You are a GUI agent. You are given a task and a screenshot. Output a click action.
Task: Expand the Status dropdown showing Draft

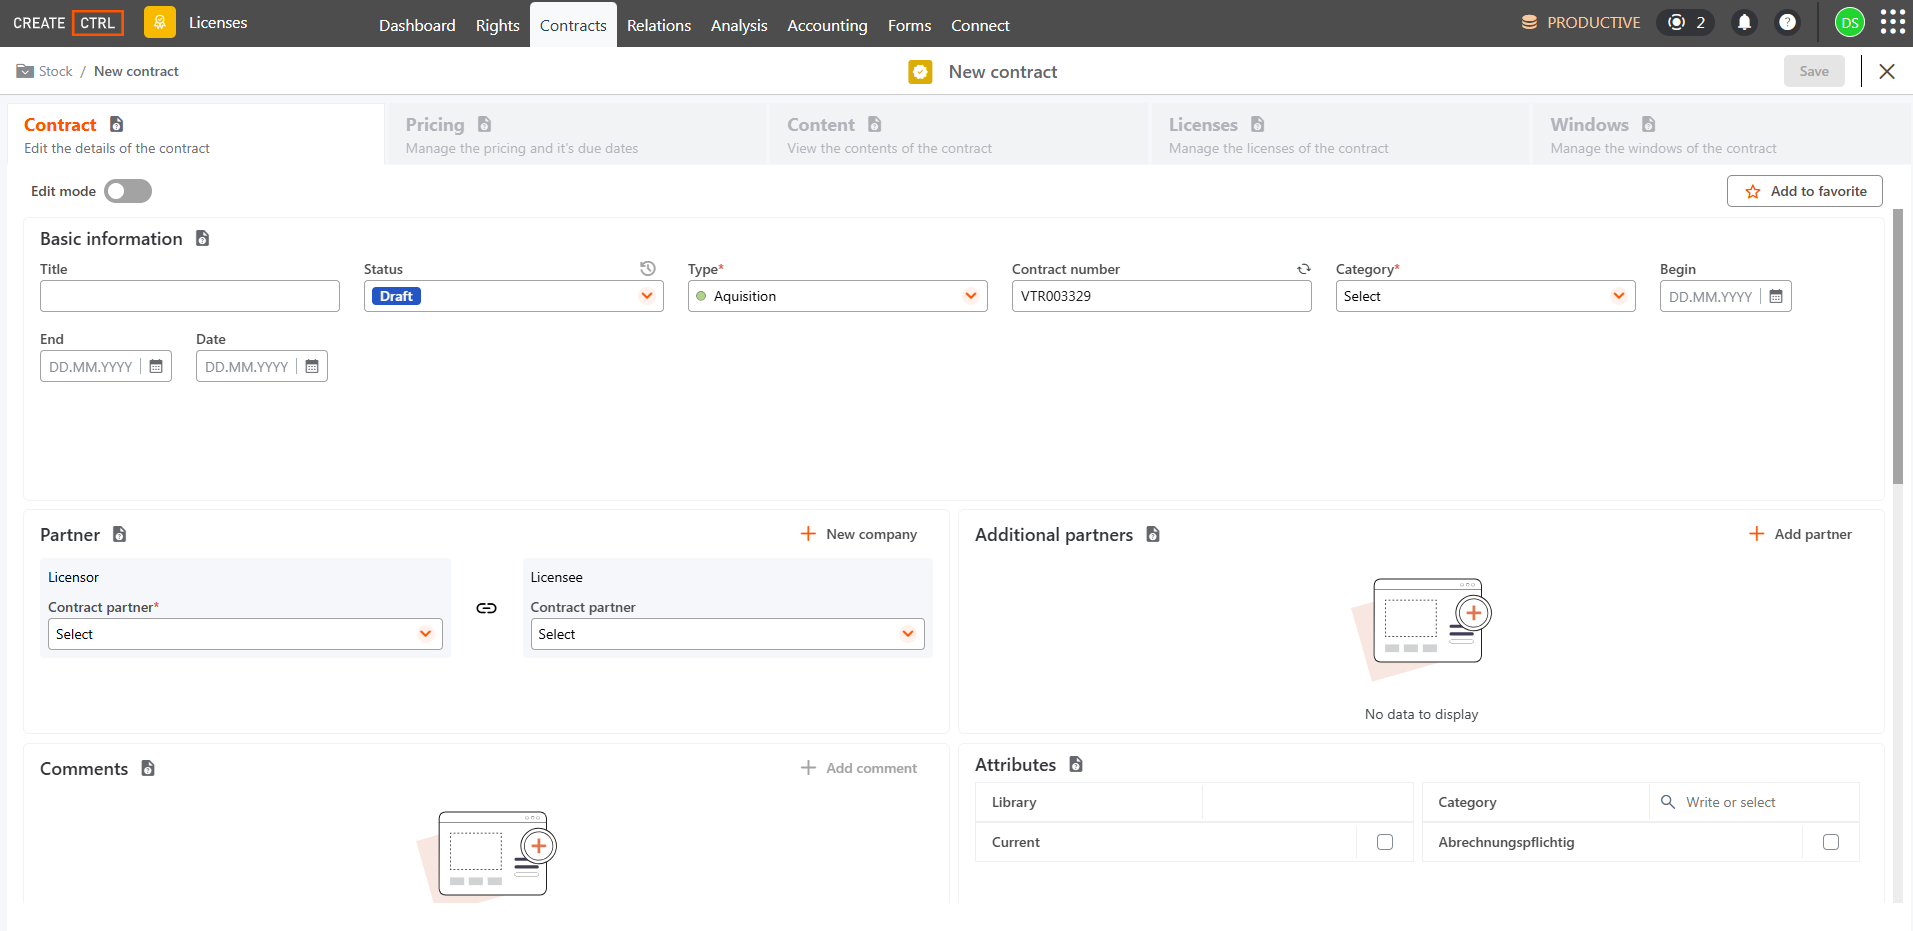coord(514,296)
